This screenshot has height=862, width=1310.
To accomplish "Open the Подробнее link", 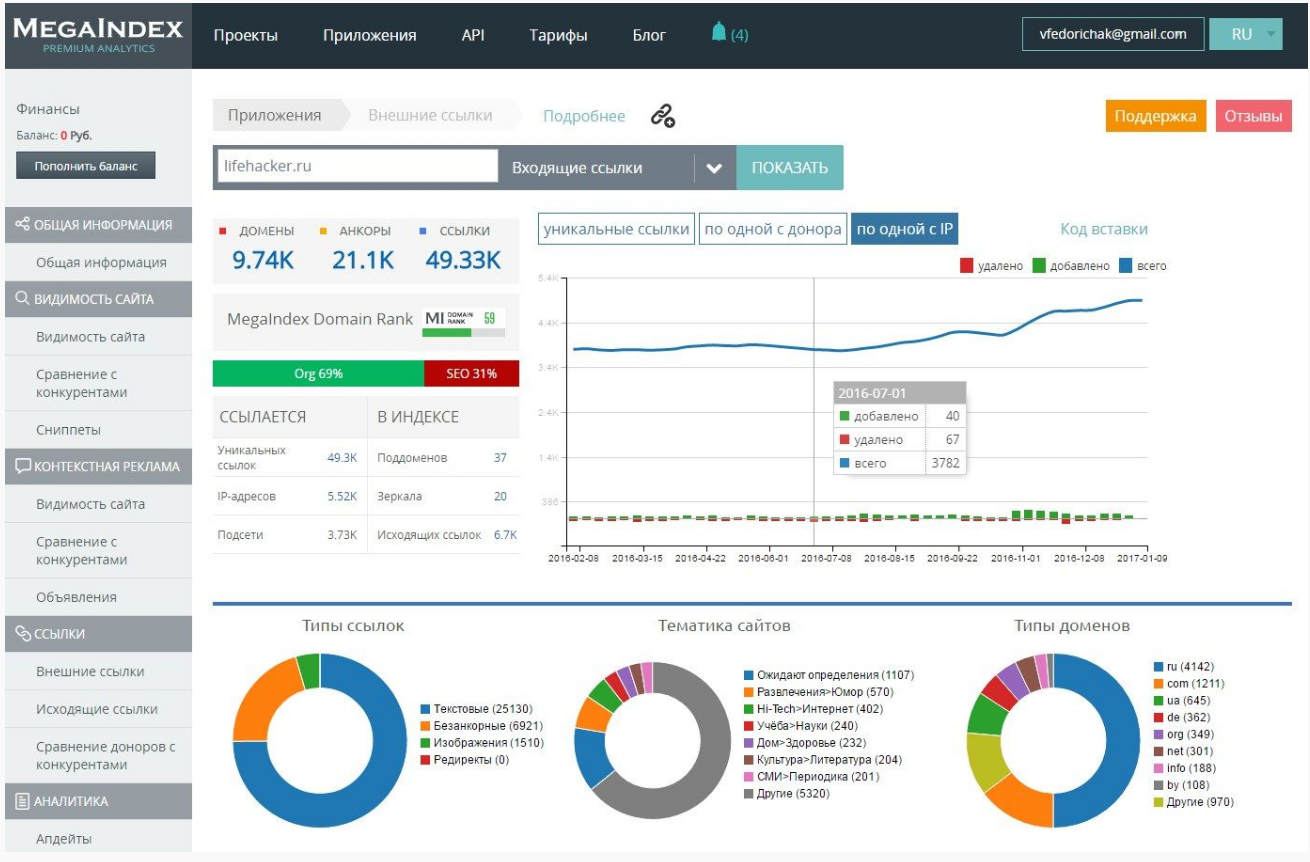I will click(x=584, y=116).
